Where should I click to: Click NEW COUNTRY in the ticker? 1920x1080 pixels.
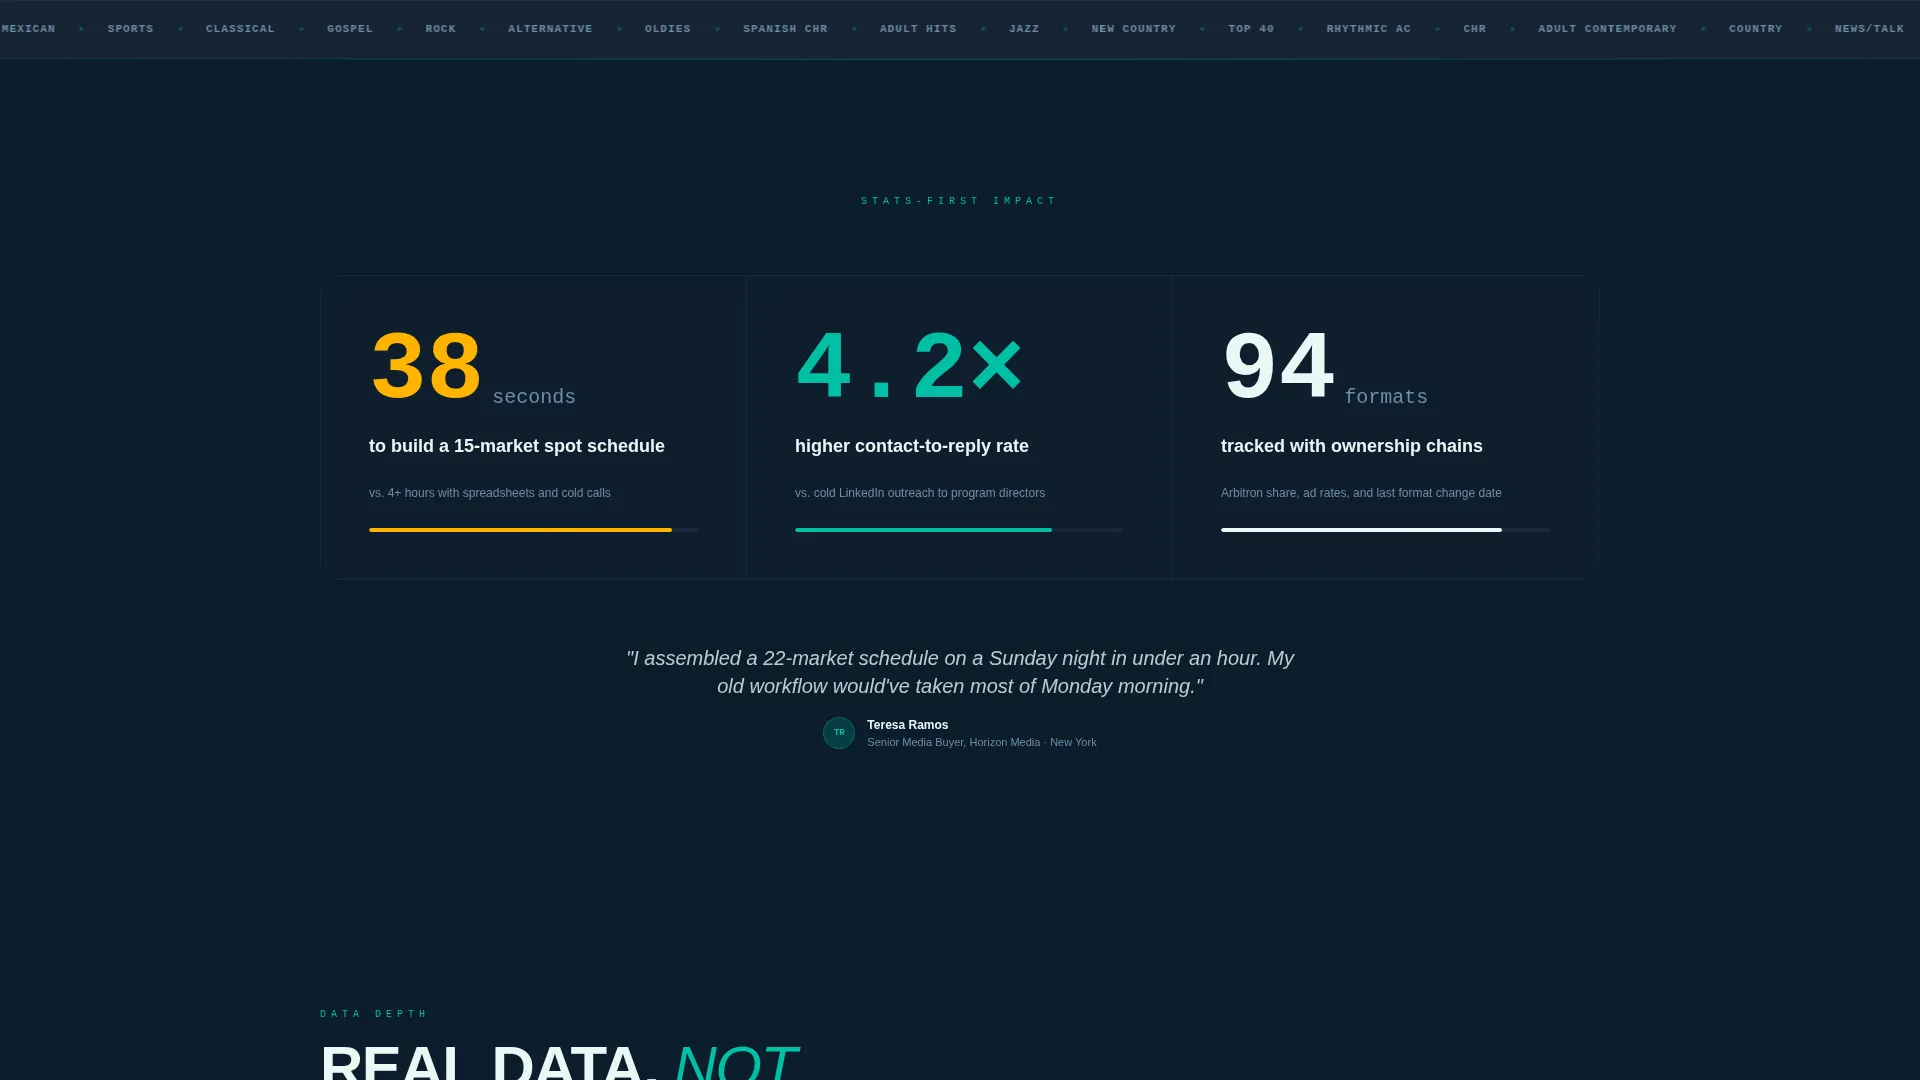click(1134, 29)
